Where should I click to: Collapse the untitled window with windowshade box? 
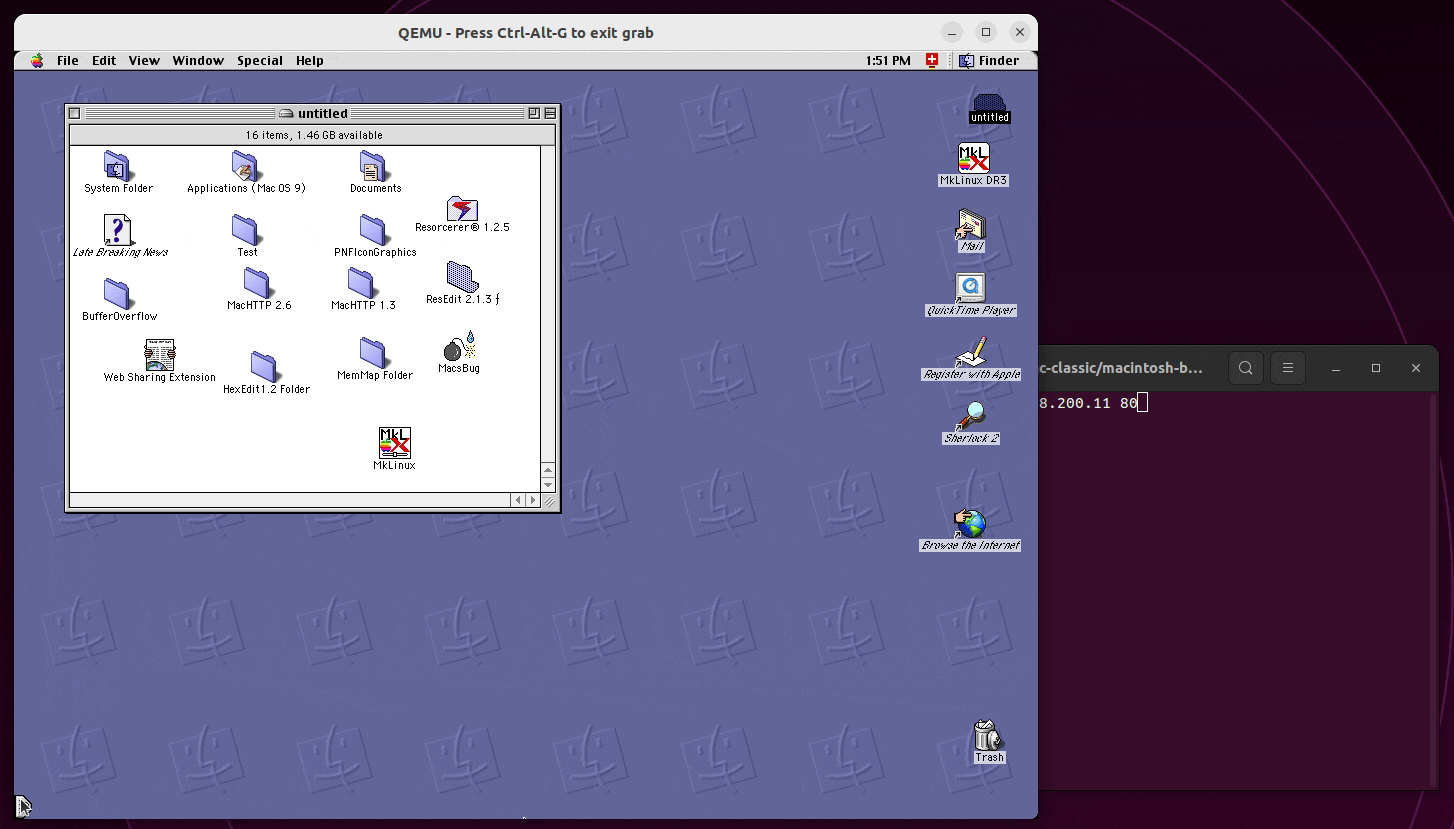[x=550, y=113]
